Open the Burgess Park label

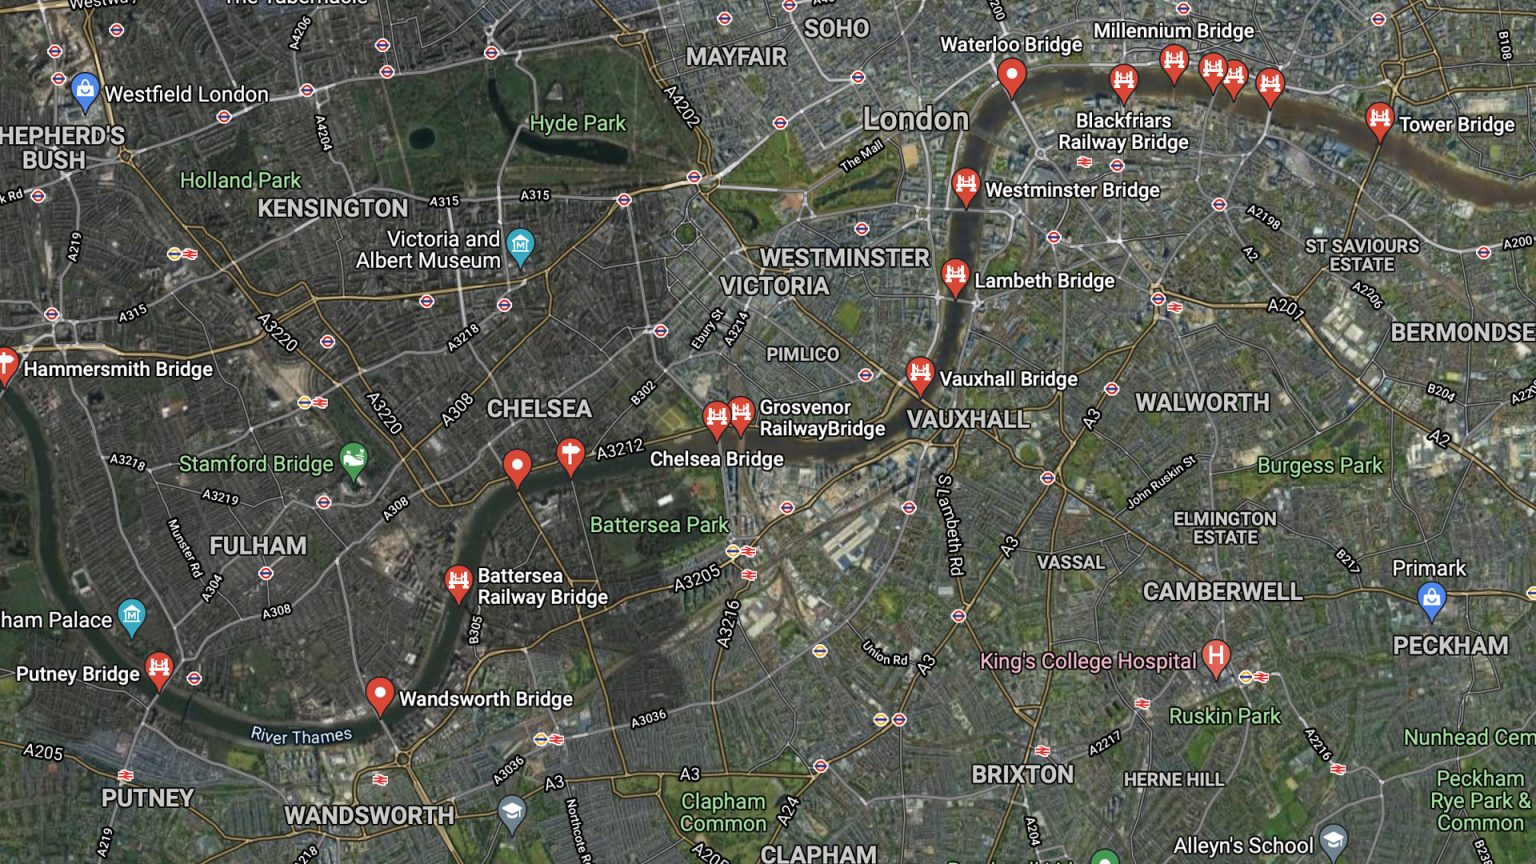[1319, 465]
